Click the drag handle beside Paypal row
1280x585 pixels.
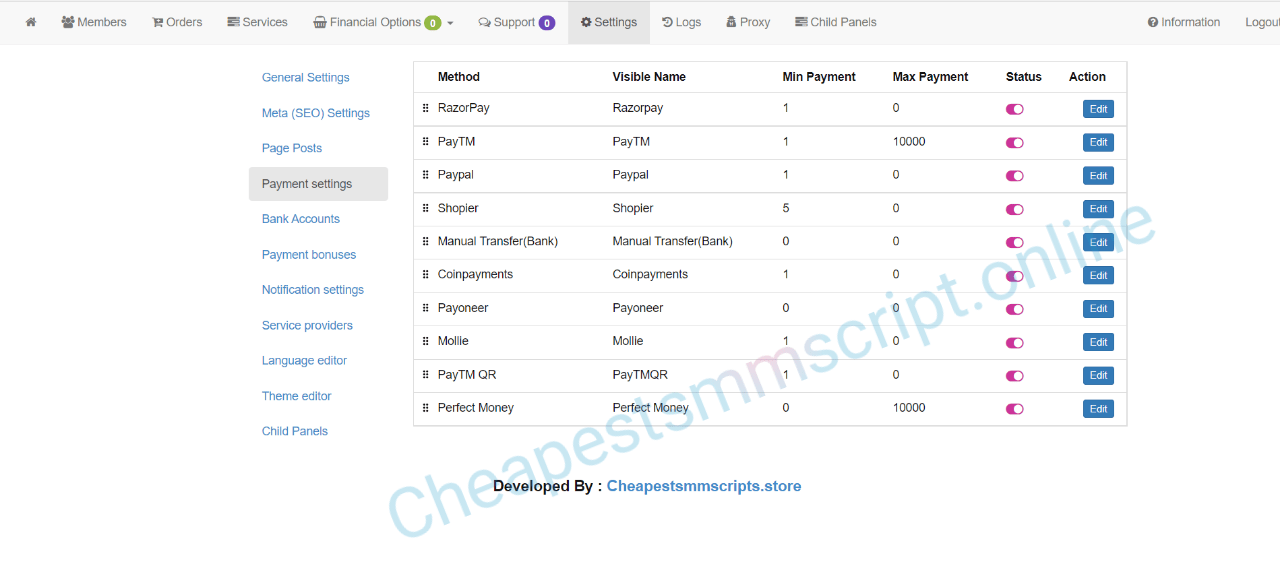425,175
